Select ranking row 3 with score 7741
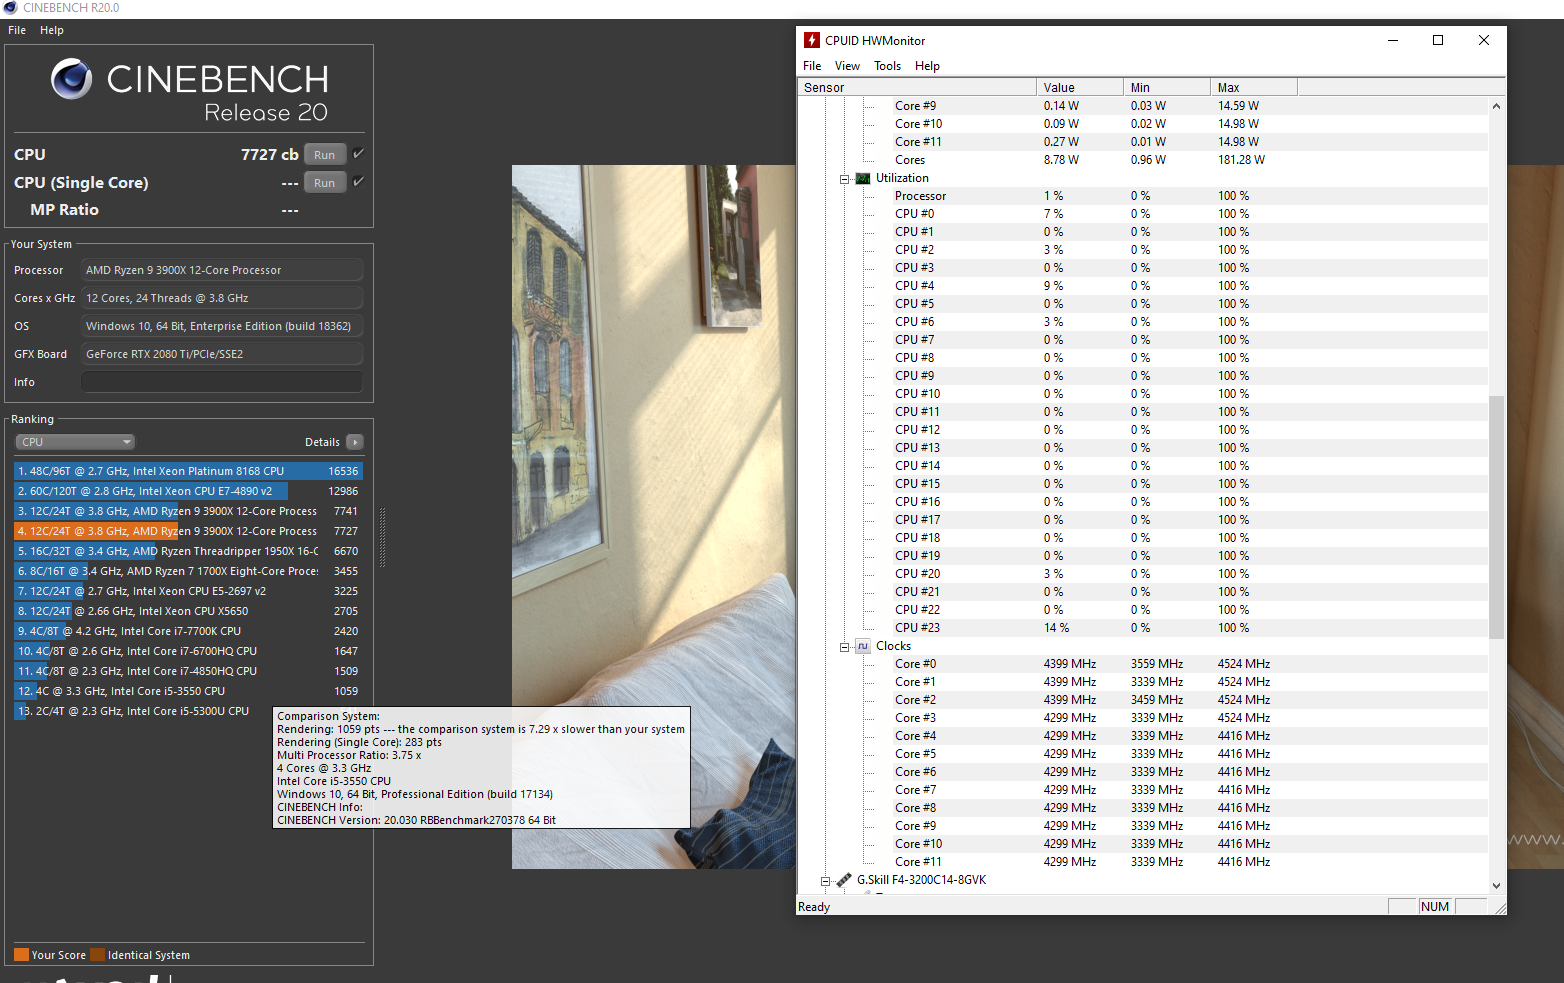Image resolution: width=1564 pixels, height=983 pixels. pos(188,511)
